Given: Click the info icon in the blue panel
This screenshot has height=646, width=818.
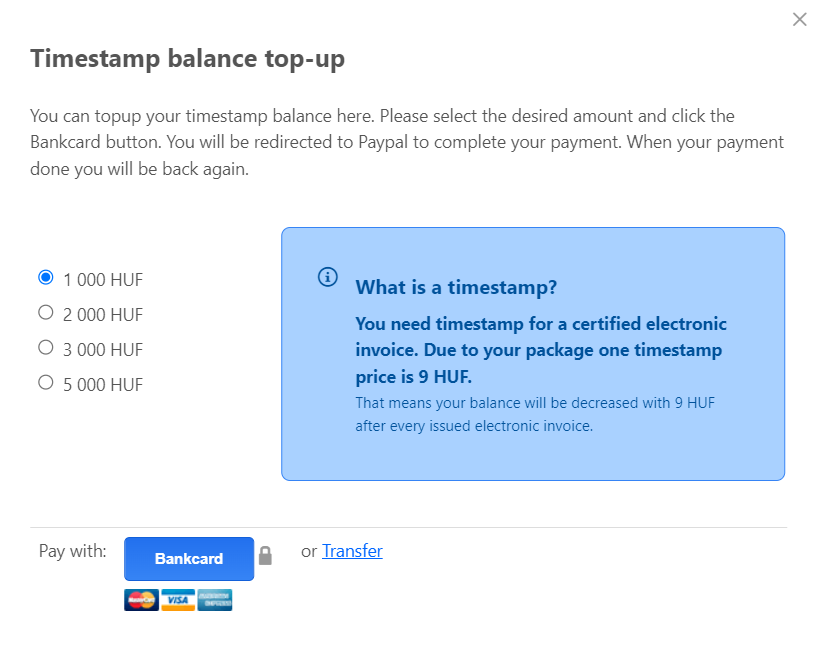Looking at the screenshot, I should pyautogui.click(x=327, y=277).
